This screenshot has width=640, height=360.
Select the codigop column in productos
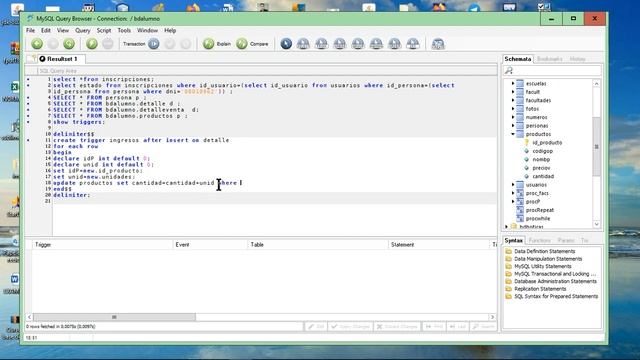coord(542,151)
